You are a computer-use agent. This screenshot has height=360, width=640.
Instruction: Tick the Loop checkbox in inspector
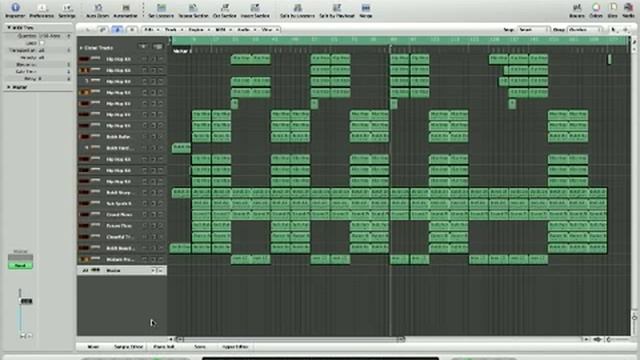tap(42, 43)
